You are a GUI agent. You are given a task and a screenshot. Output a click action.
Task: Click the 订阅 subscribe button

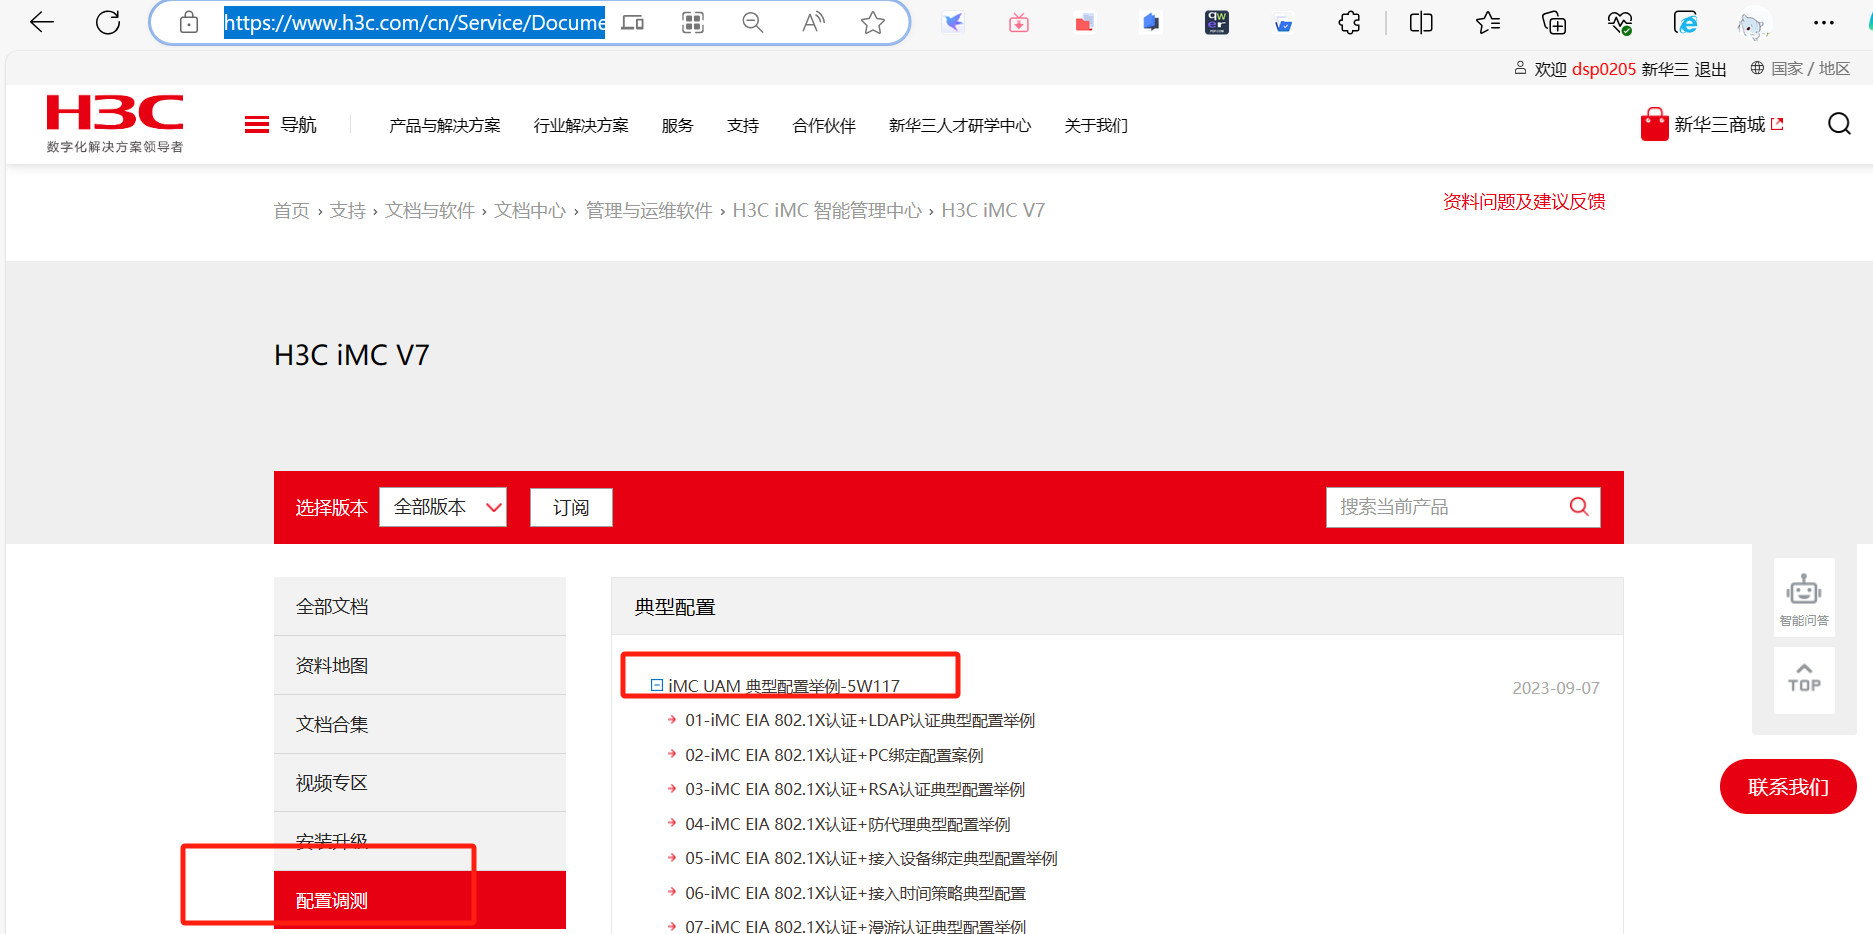pos(571,507)
